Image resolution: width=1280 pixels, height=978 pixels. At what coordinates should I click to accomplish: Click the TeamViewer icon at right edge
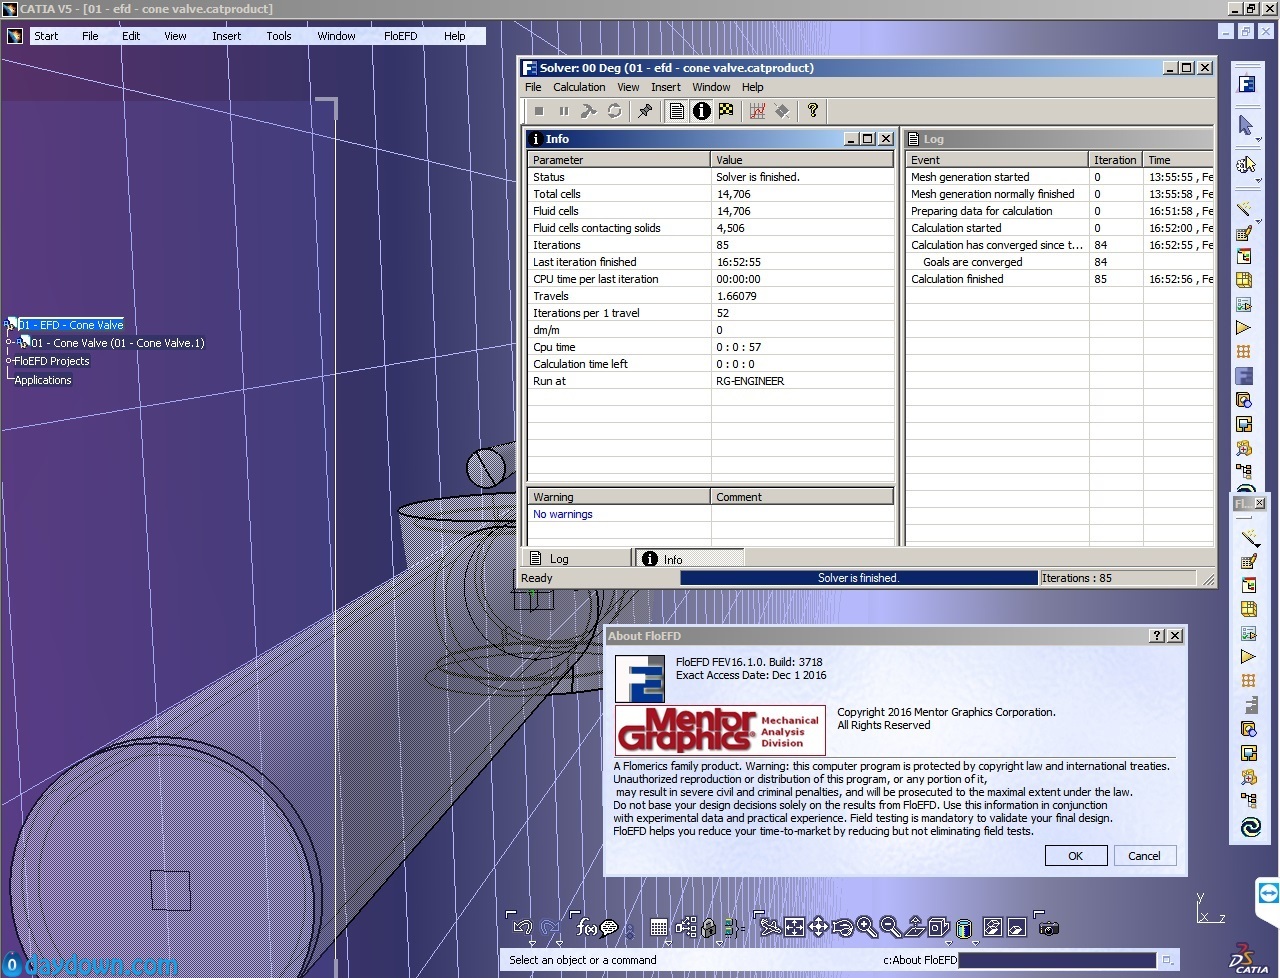click(1268, 893)
